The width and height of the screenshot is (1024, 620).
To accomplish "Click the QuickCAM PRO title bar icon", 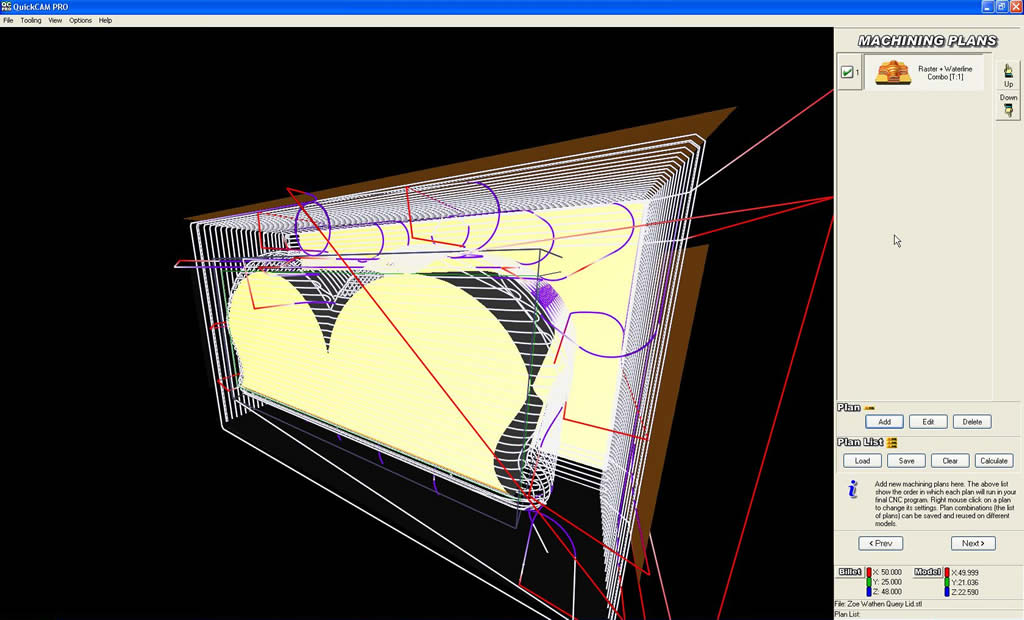I will coord(7,6).
